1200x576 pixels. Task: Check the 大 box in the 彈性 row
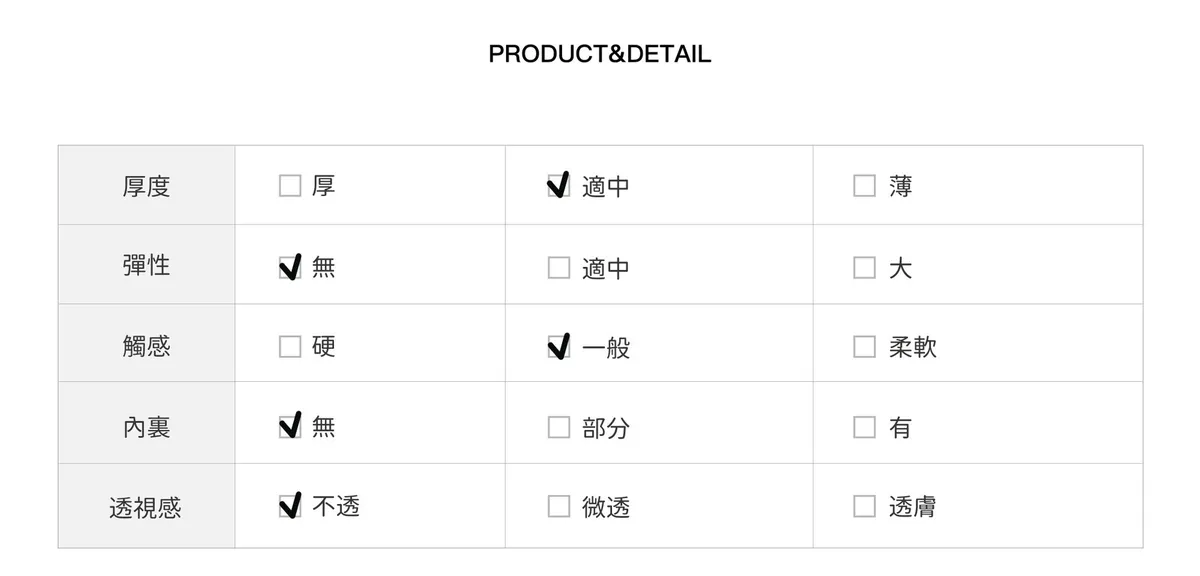pyautogui.click(x=864, y=267)
